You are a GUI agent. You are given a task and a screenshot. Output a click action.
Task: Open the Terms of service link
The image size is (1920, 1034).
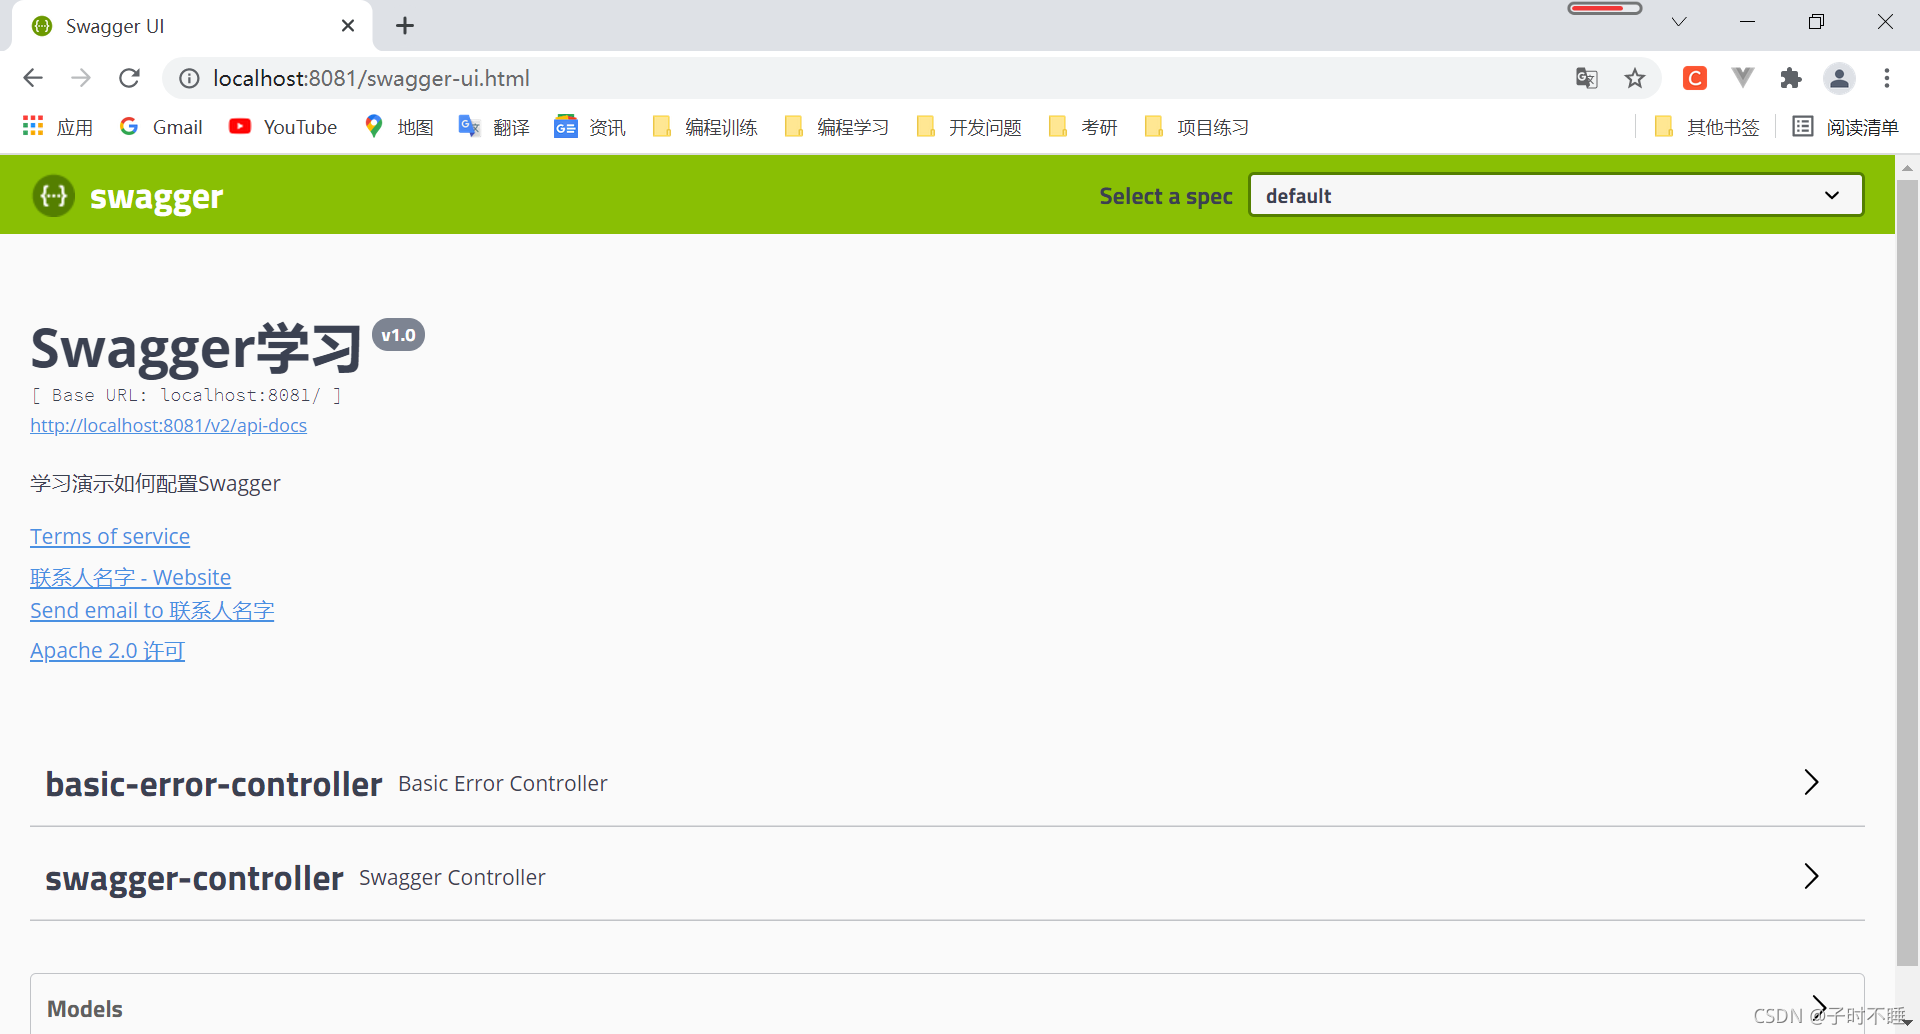[110, 536]
